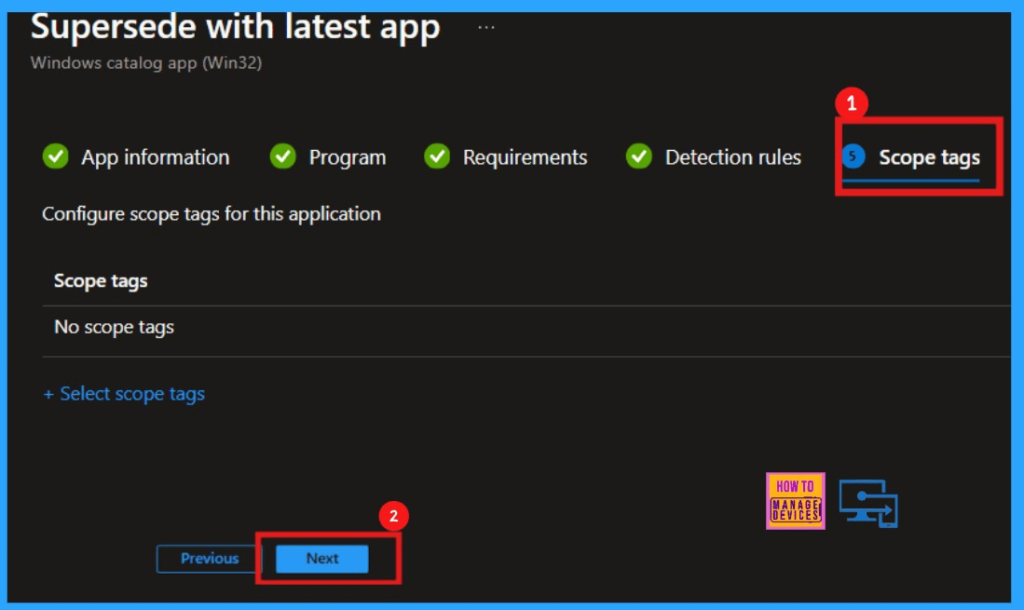The height and width of the screenshot is (610, 1024).
Task: Click the Supersede with latest app title
Action: pyautogui.click(x=235, y=27)
